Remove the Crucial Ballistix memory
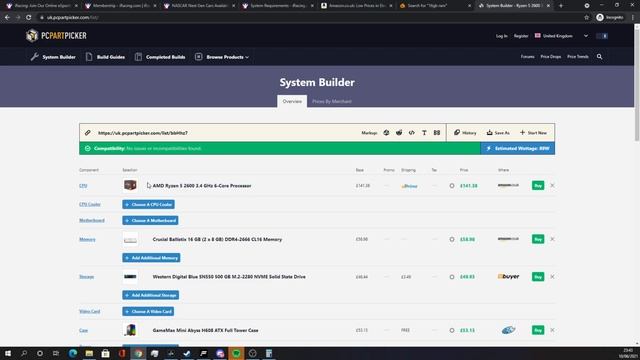The height and width of the screenshot is (360, 640). point(552,239)
